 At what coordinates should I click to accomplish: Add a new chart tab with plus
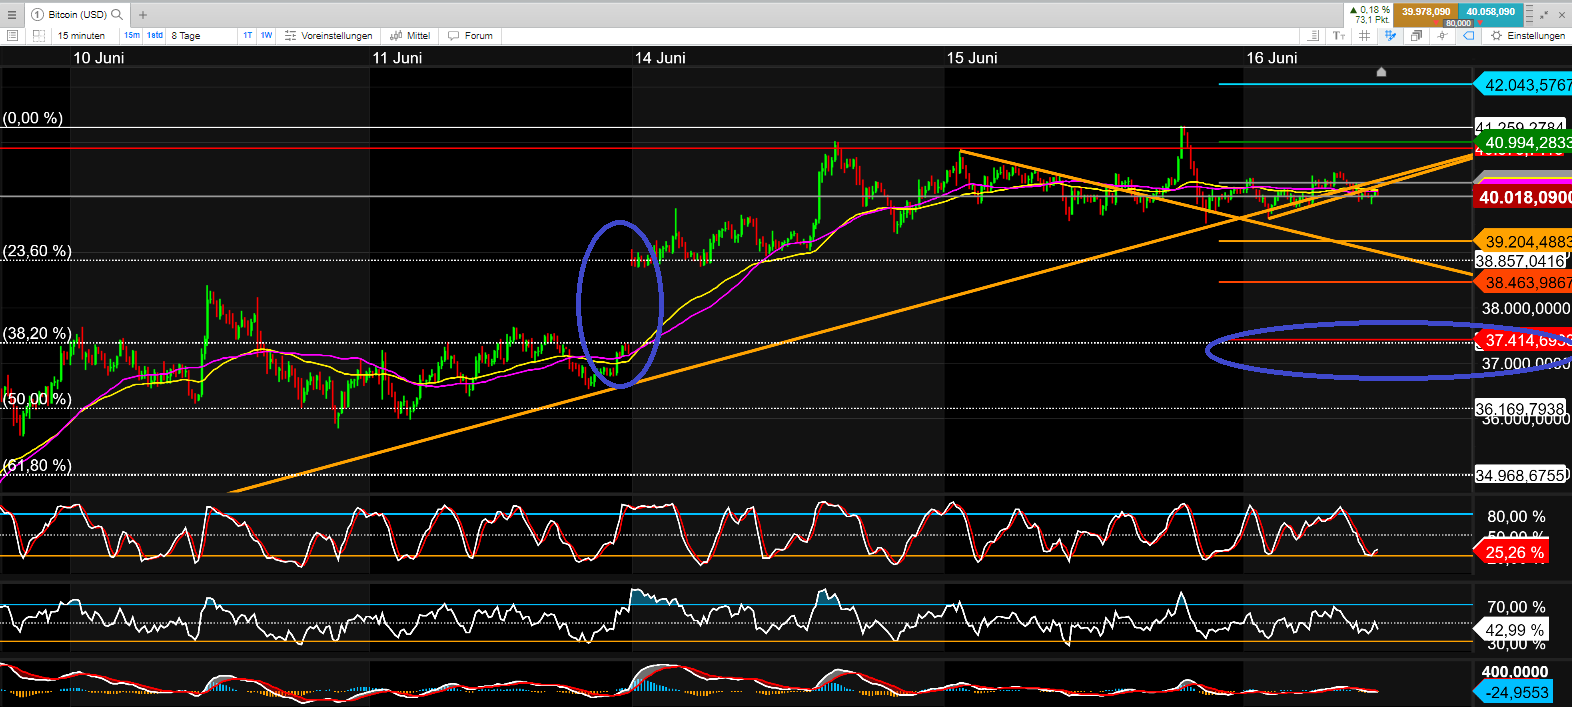coord(143,15)
